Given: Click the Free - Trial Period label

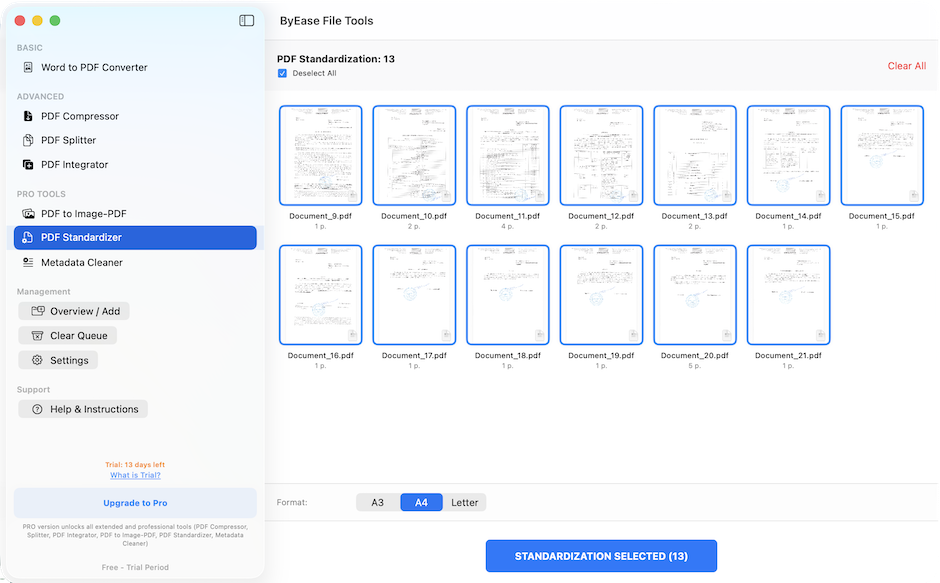Looking at the screenshot, I should tap(135, 567).
